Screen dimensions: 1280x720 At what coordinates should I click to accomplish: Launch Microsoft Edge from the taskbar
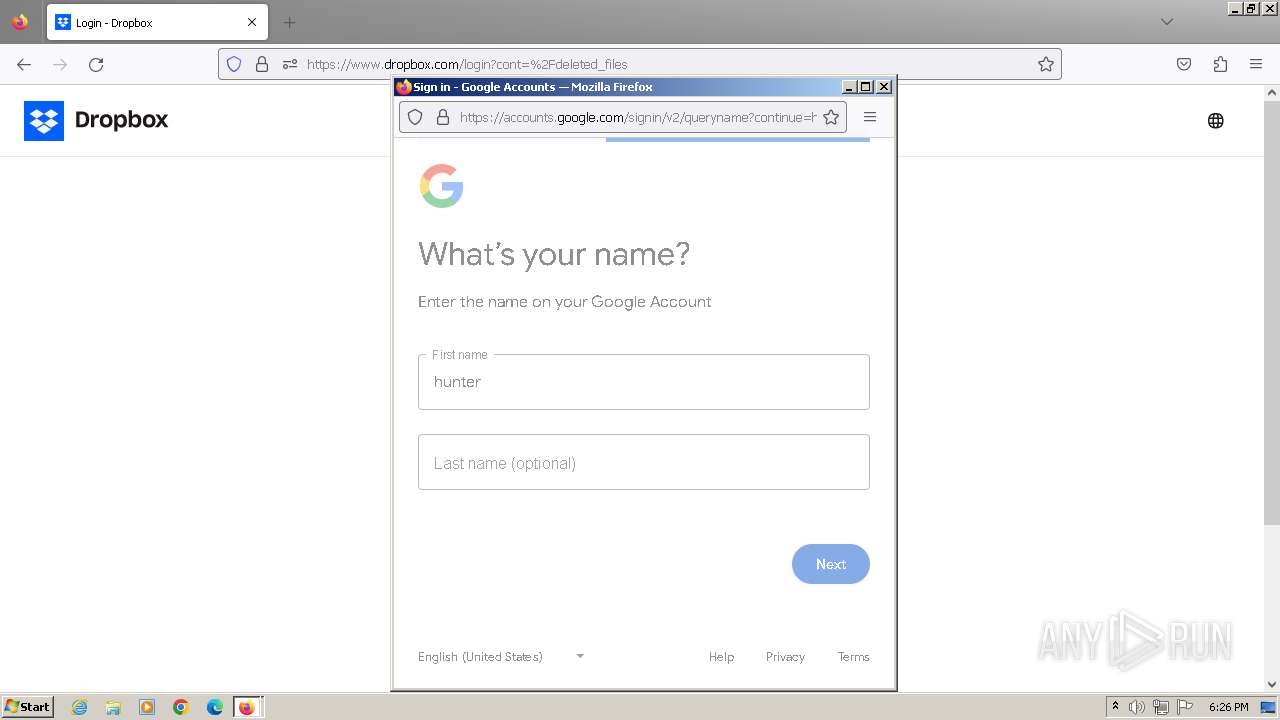click(x=214, y=707)
